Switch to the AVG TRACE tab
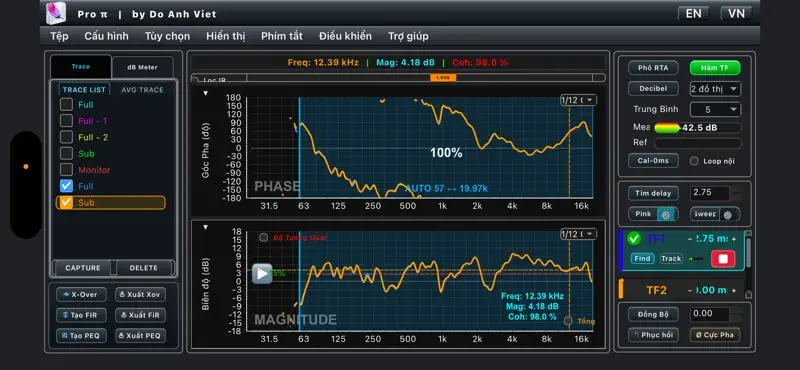Viewport: 800px width, 370px height. (142, 90)
